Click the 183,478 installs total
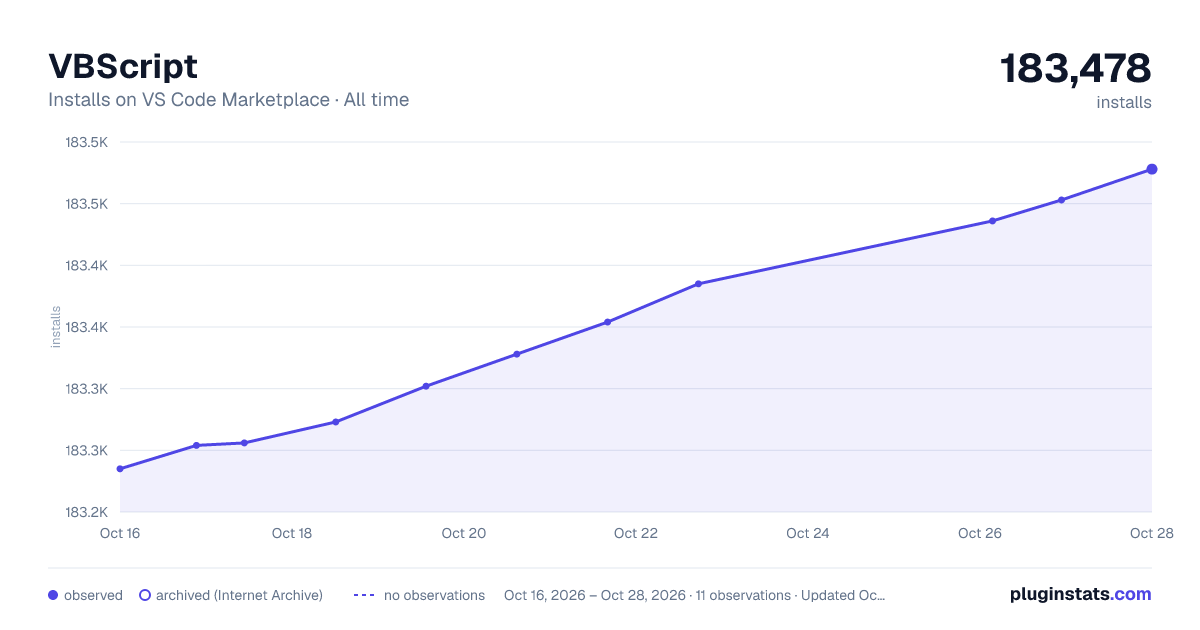This screenshot has width=1200, height=630. point(1076,68)
